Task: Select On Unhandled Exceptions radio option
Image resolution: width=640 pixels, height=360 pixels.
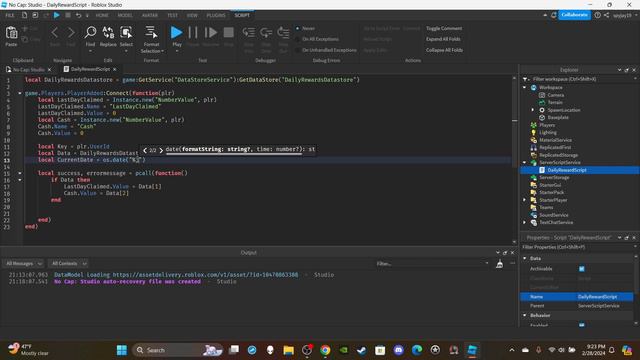Action: point(297,50)
